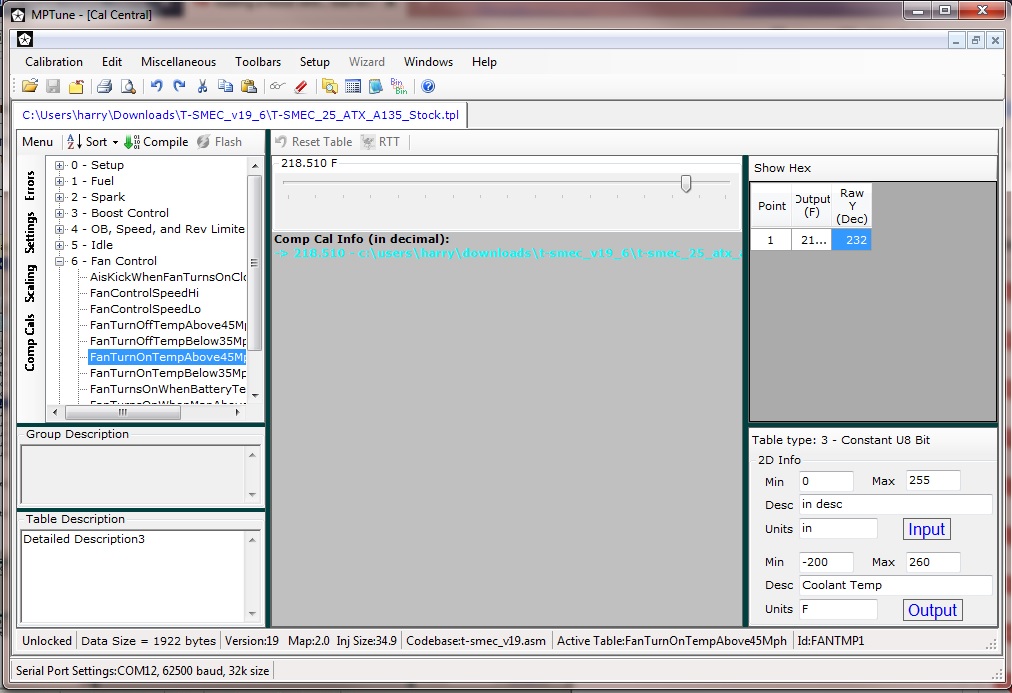Select FanControlSpeedHi tree item

(x=144, y=293)
